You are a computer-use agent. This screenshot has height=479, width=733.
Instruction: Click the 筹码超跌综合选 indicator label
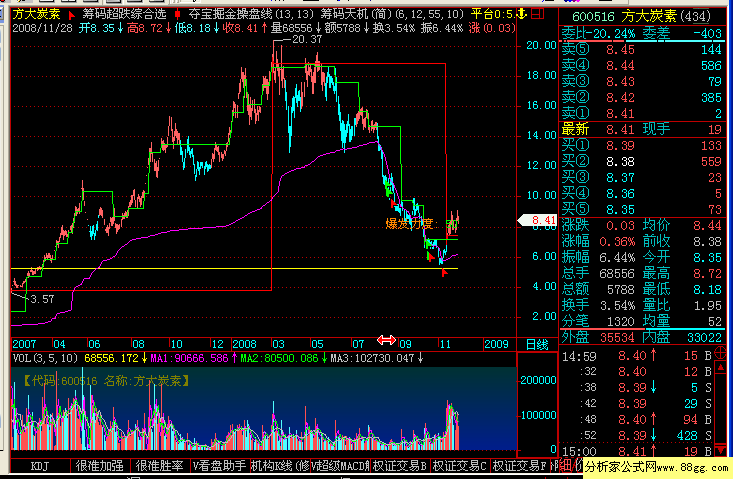(125, 14)
